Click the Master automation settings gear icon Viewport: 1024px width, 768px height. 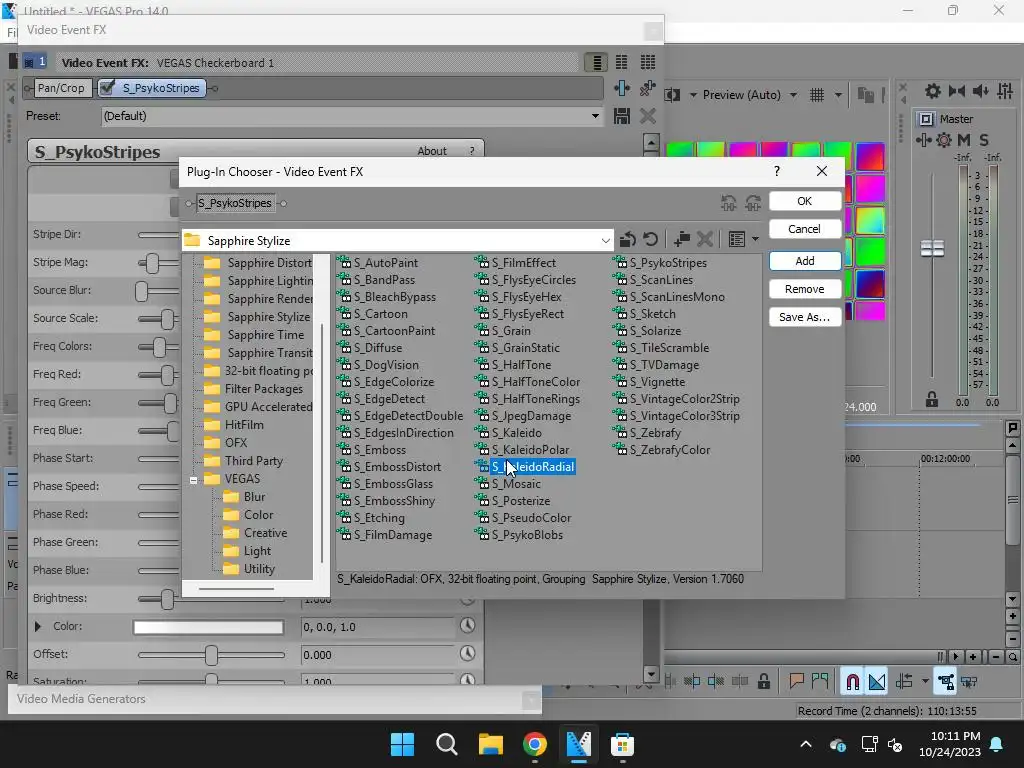944,140
